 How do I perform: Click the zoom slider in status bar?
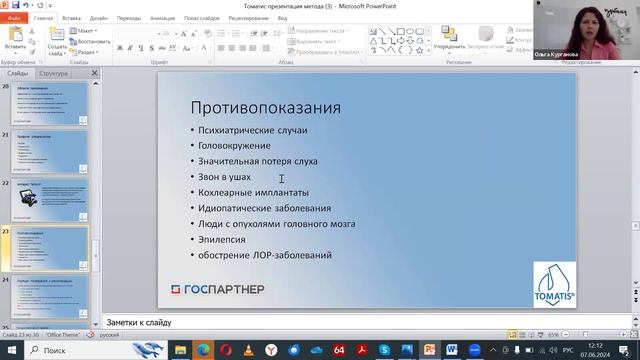pyautogui.click(x=586, y=335)
